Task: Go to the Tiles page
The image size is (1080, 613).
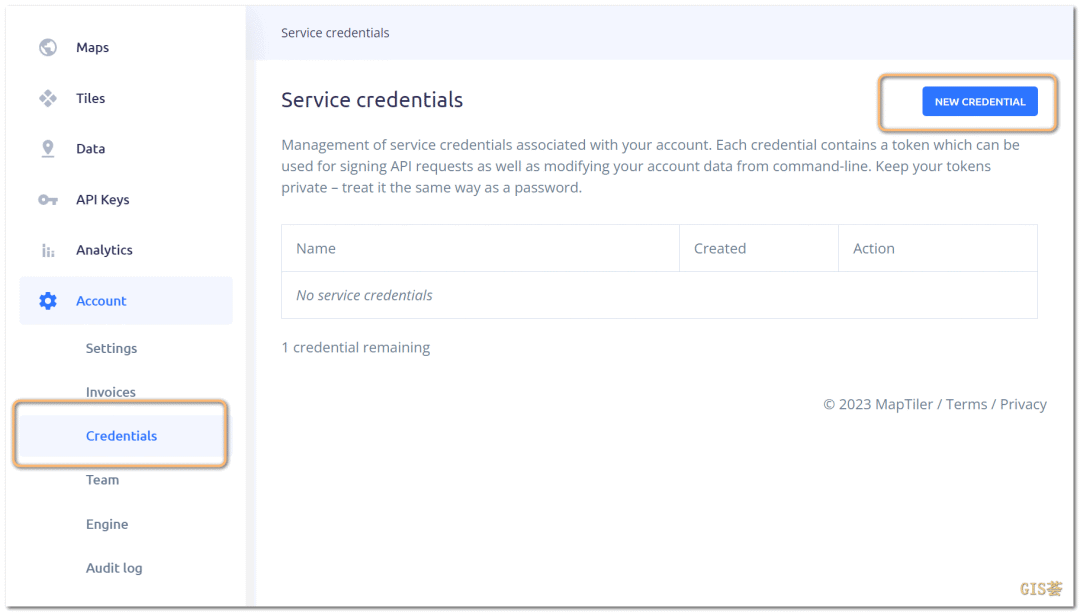Action: [x=90, y=98]
